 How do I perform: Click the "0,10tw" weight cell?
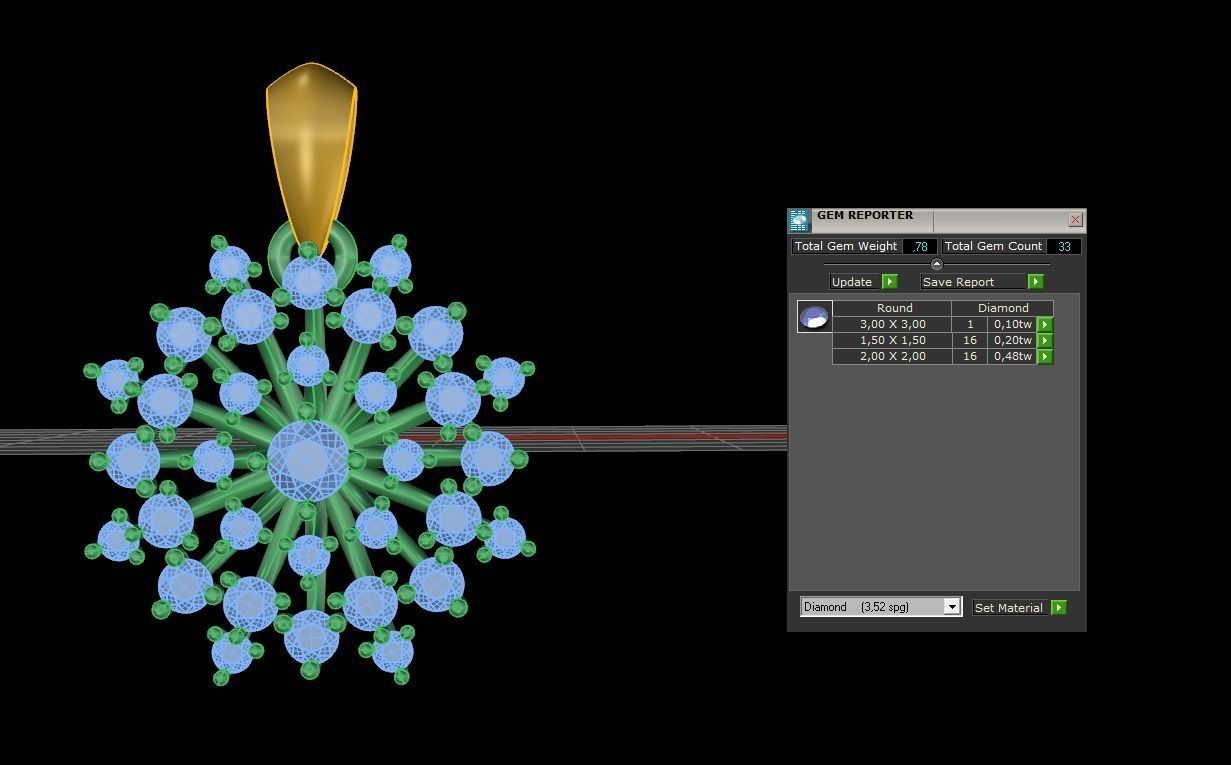(1012, 324)
